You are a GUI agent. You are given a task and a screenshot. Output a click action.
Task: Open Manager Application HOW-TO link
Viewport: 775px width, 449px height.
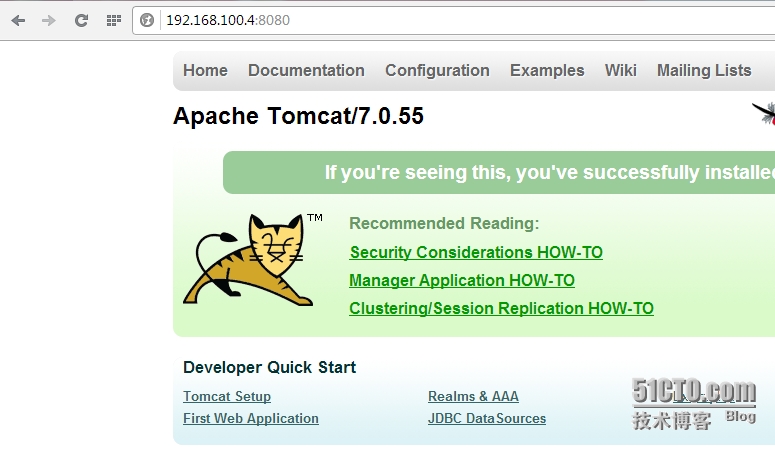tap(462, 280)
